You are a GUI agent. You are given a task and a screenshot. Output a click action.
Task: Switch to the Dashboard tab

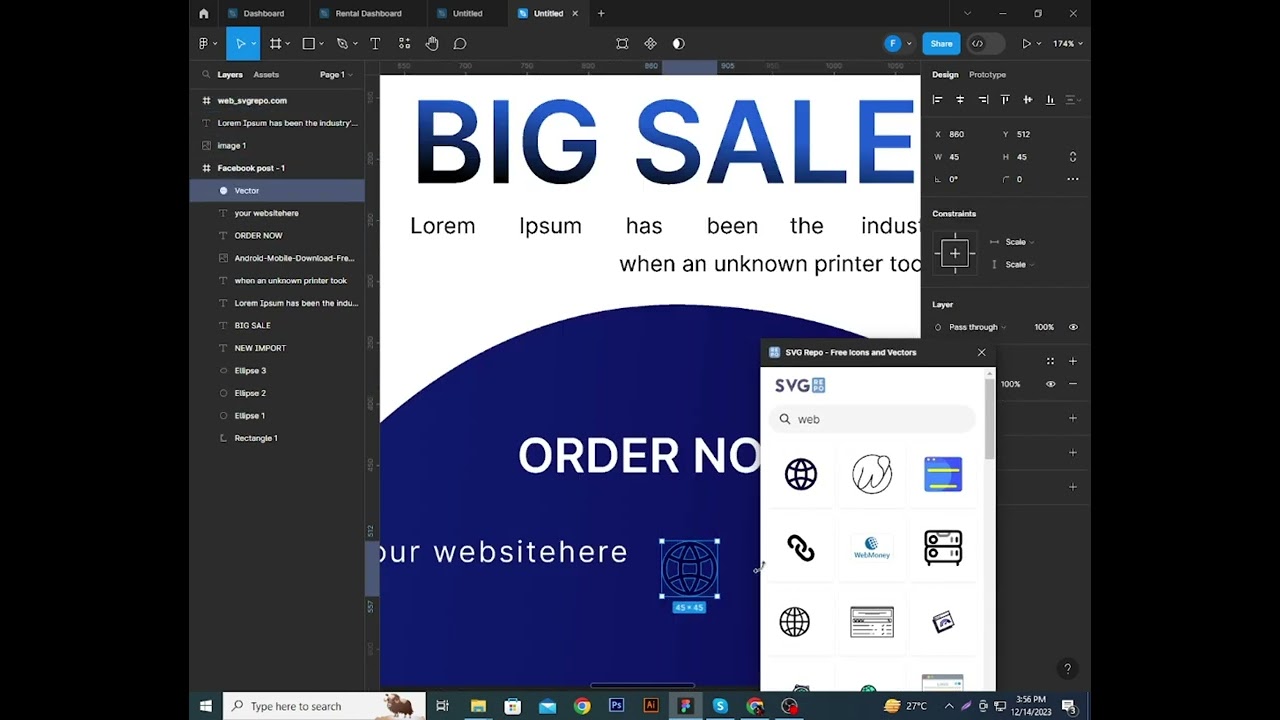click(263, 13)
